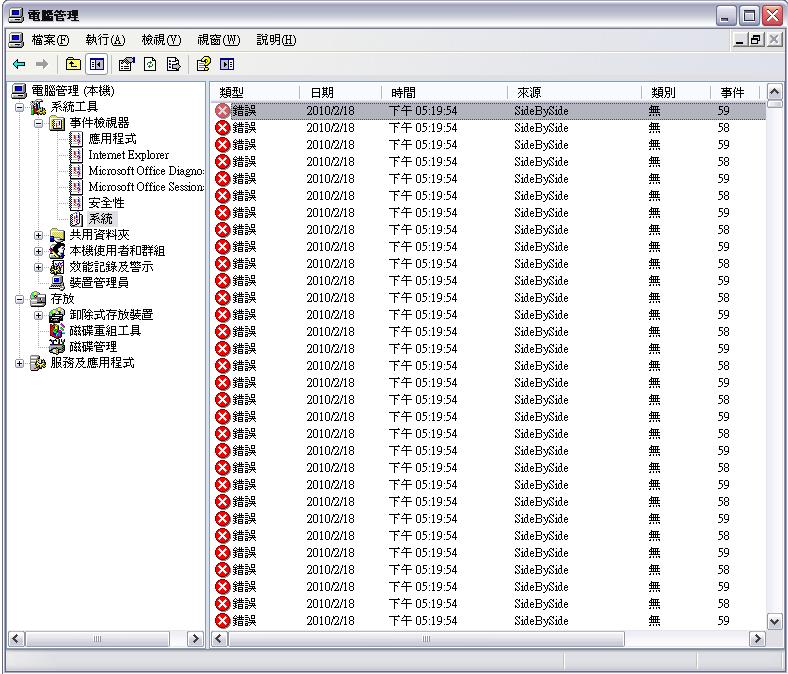Viewport: 788px width, 674px height.
Task: Select 磁碟管理 under 存放
Action: point(92,347)
